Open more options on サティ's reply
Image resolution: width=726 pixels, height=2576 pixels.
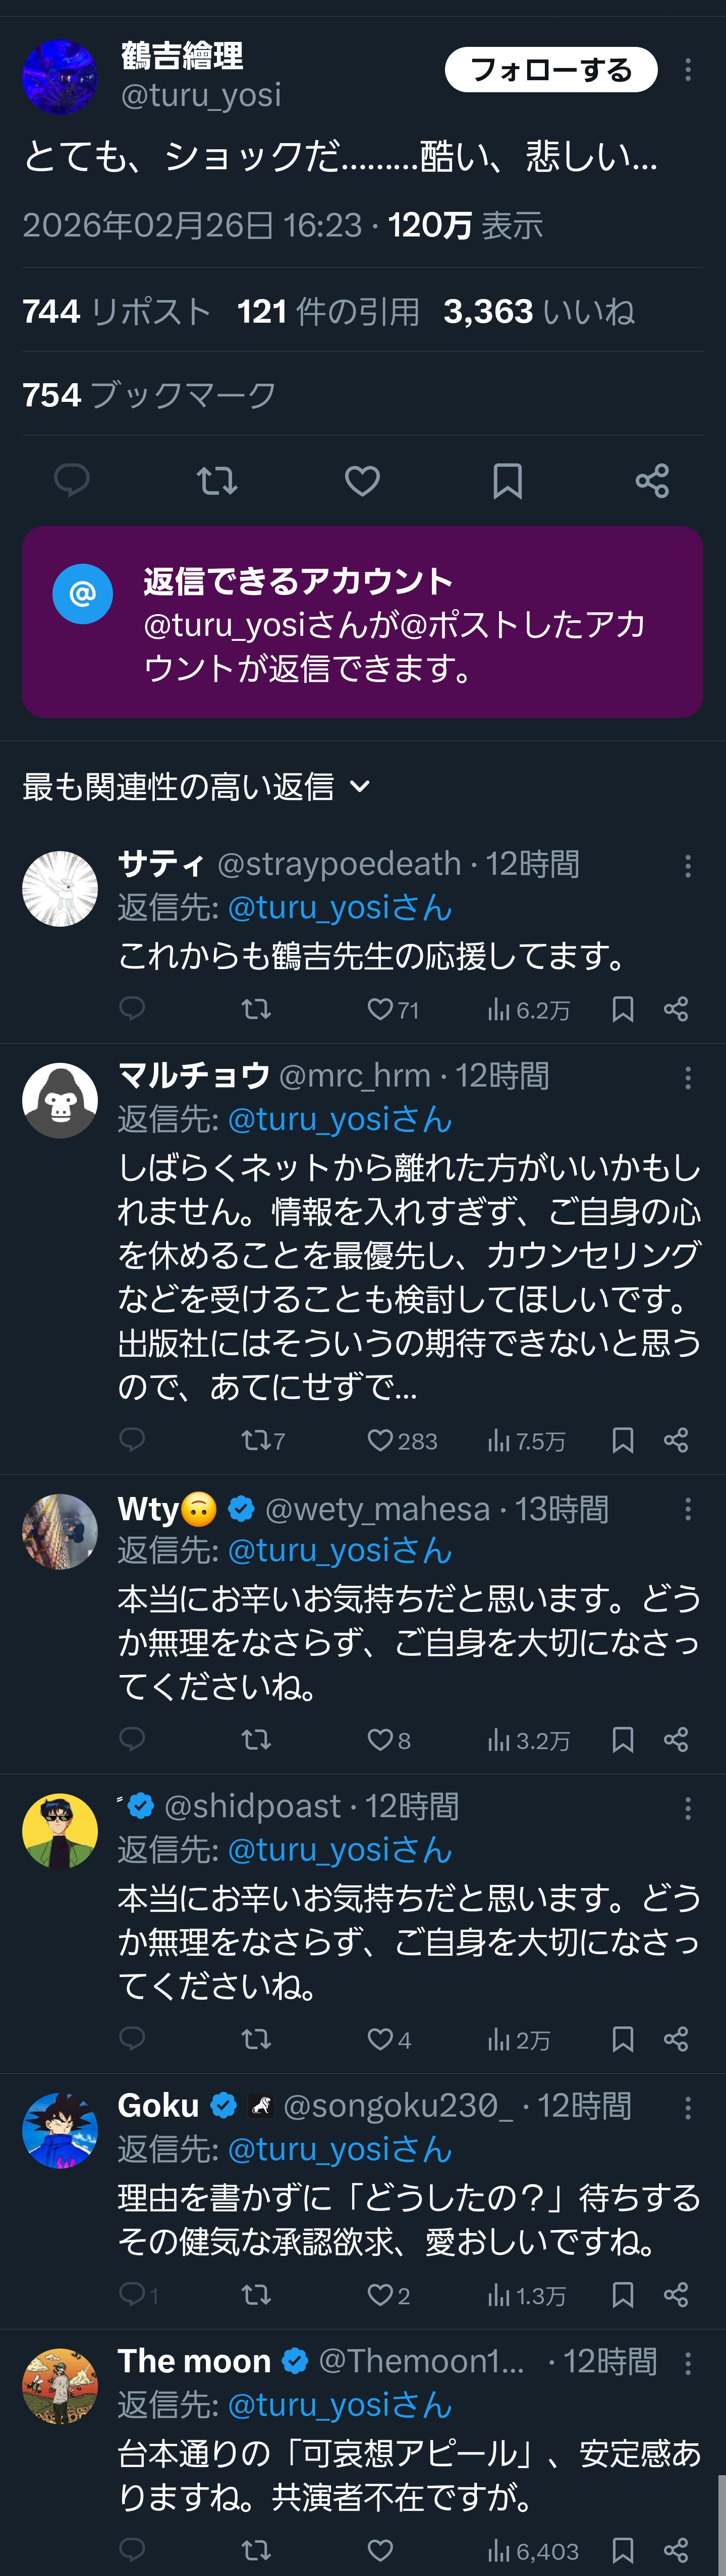[x=688, y=866]
